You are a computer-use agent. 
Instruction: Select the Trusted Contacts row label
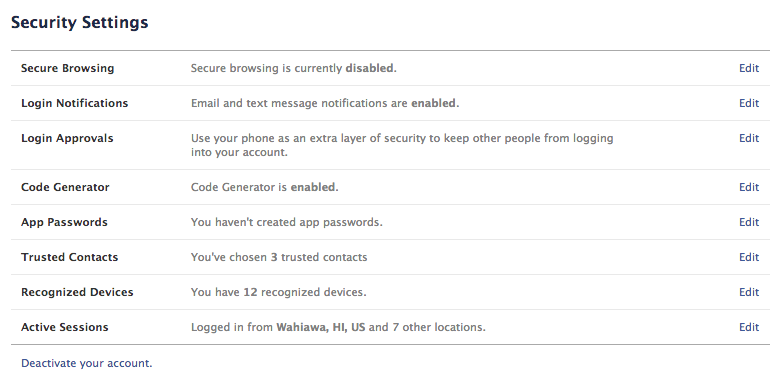69,257
